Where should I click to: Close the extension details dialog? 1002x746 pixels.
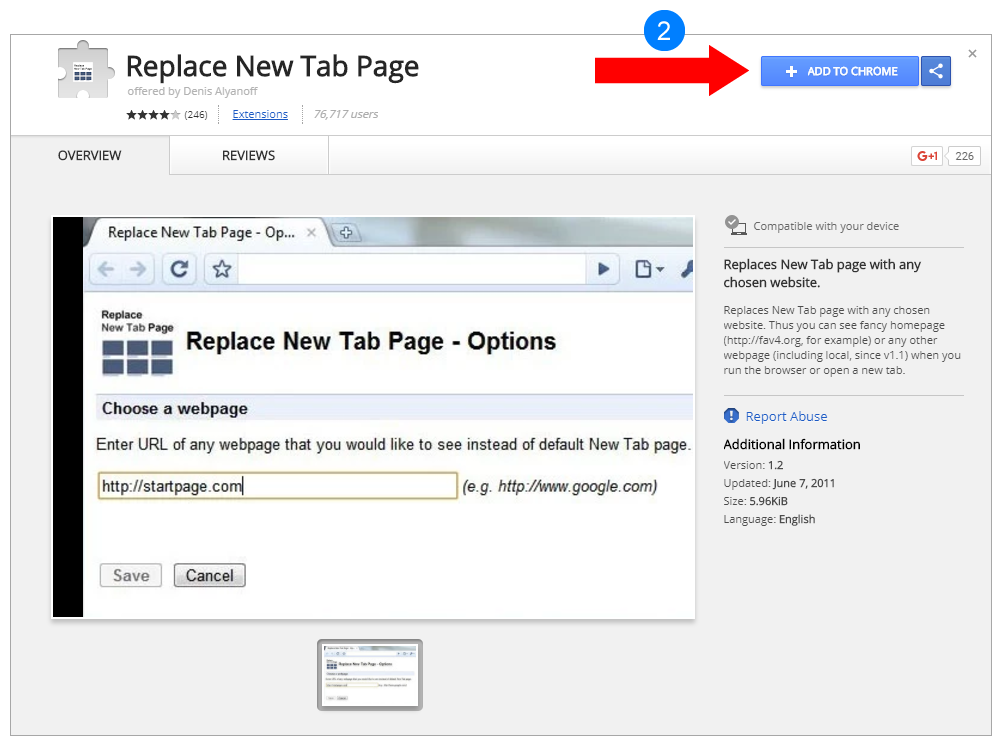972,54
